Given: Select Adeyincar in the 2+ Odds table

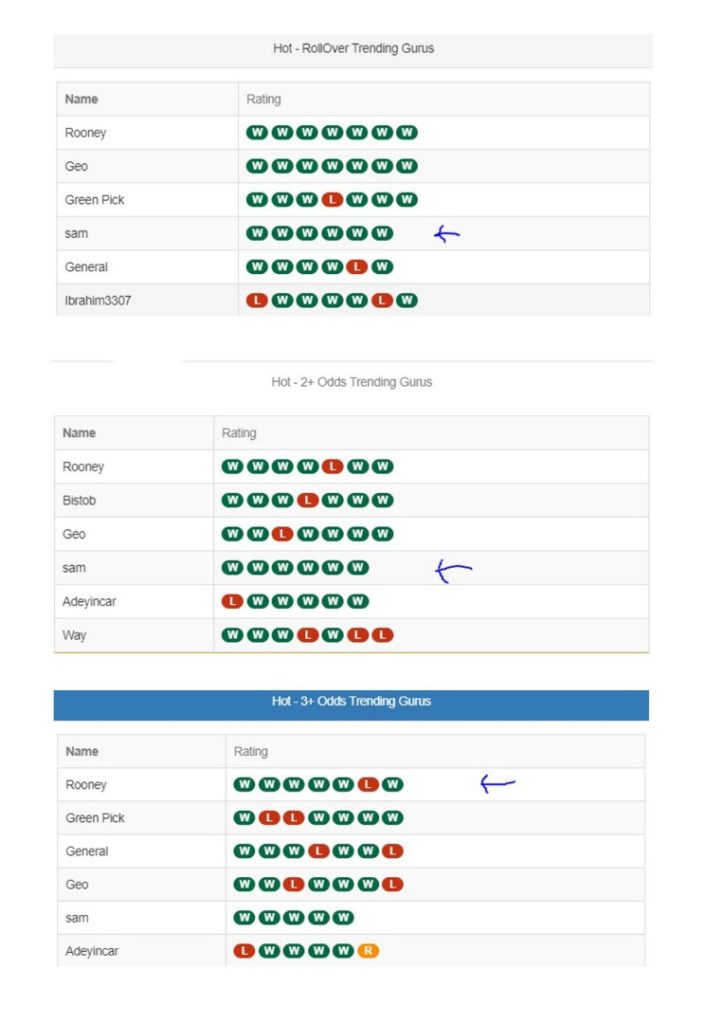Looking at the screenshot, I should [x=89, y=601].
